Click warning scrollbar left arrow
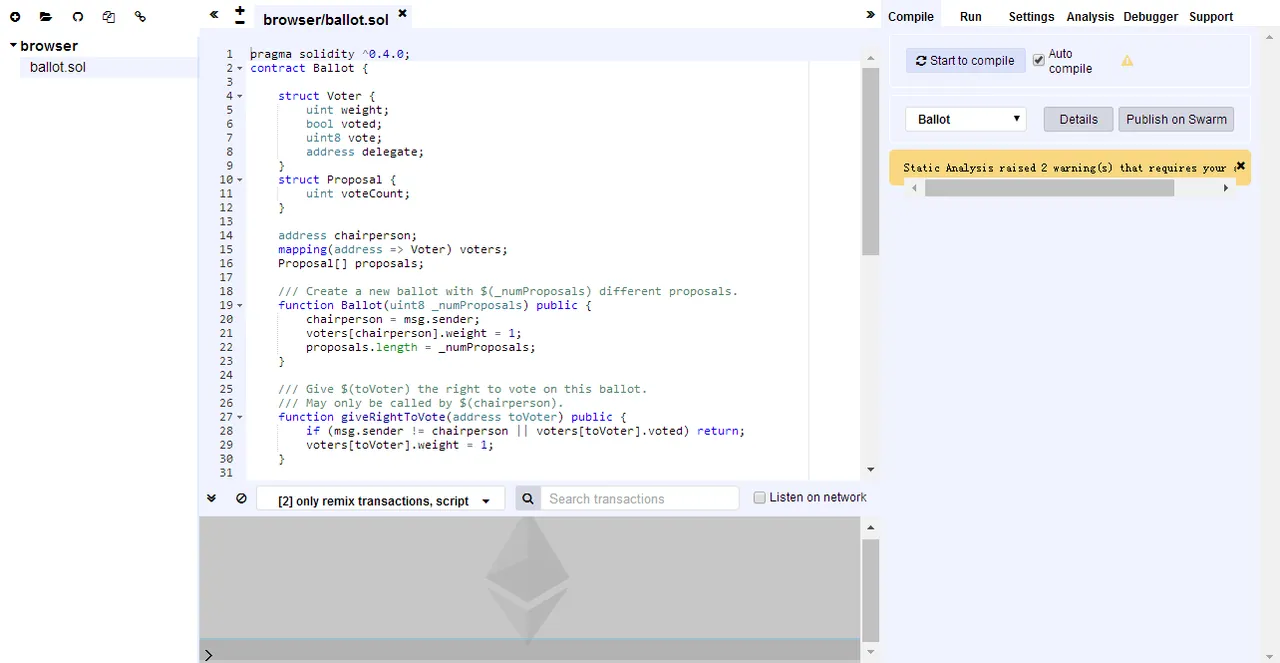The height and width of the screenshot is (663, 1280). (x=914, y=188)
